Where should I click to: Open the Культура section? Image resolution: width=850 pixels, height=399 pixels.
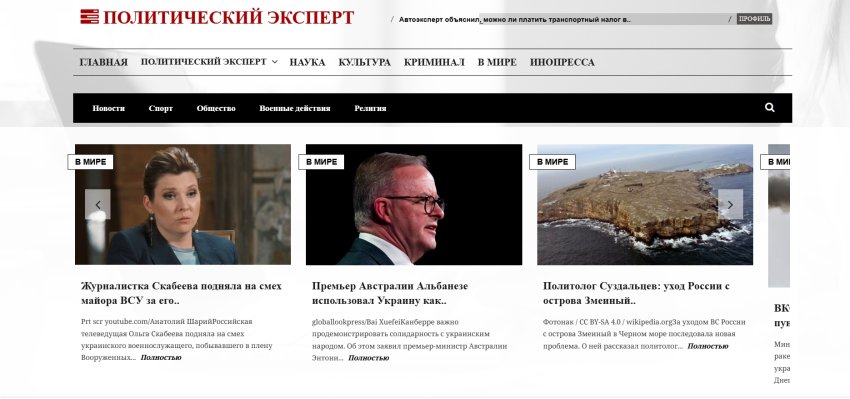coord(364,62)
